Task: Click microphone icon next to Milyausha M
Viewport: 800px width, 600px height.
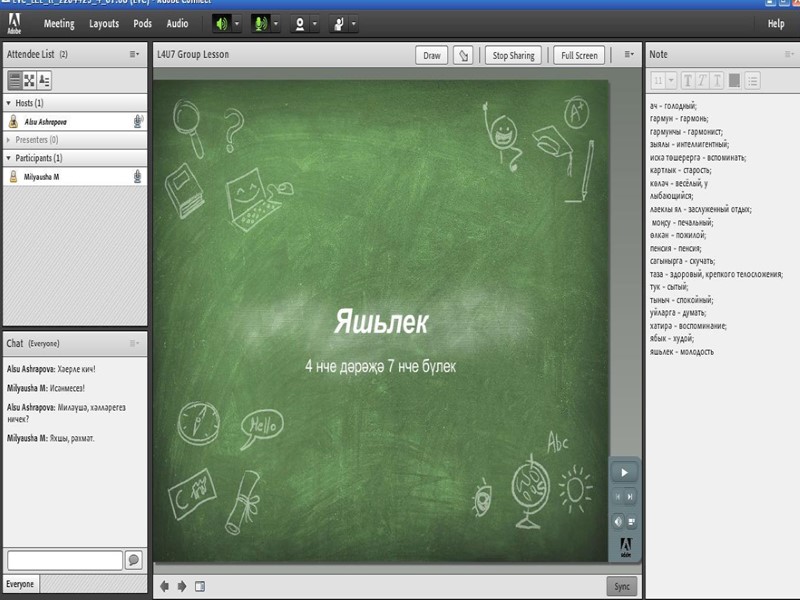Action: [137, 177]
